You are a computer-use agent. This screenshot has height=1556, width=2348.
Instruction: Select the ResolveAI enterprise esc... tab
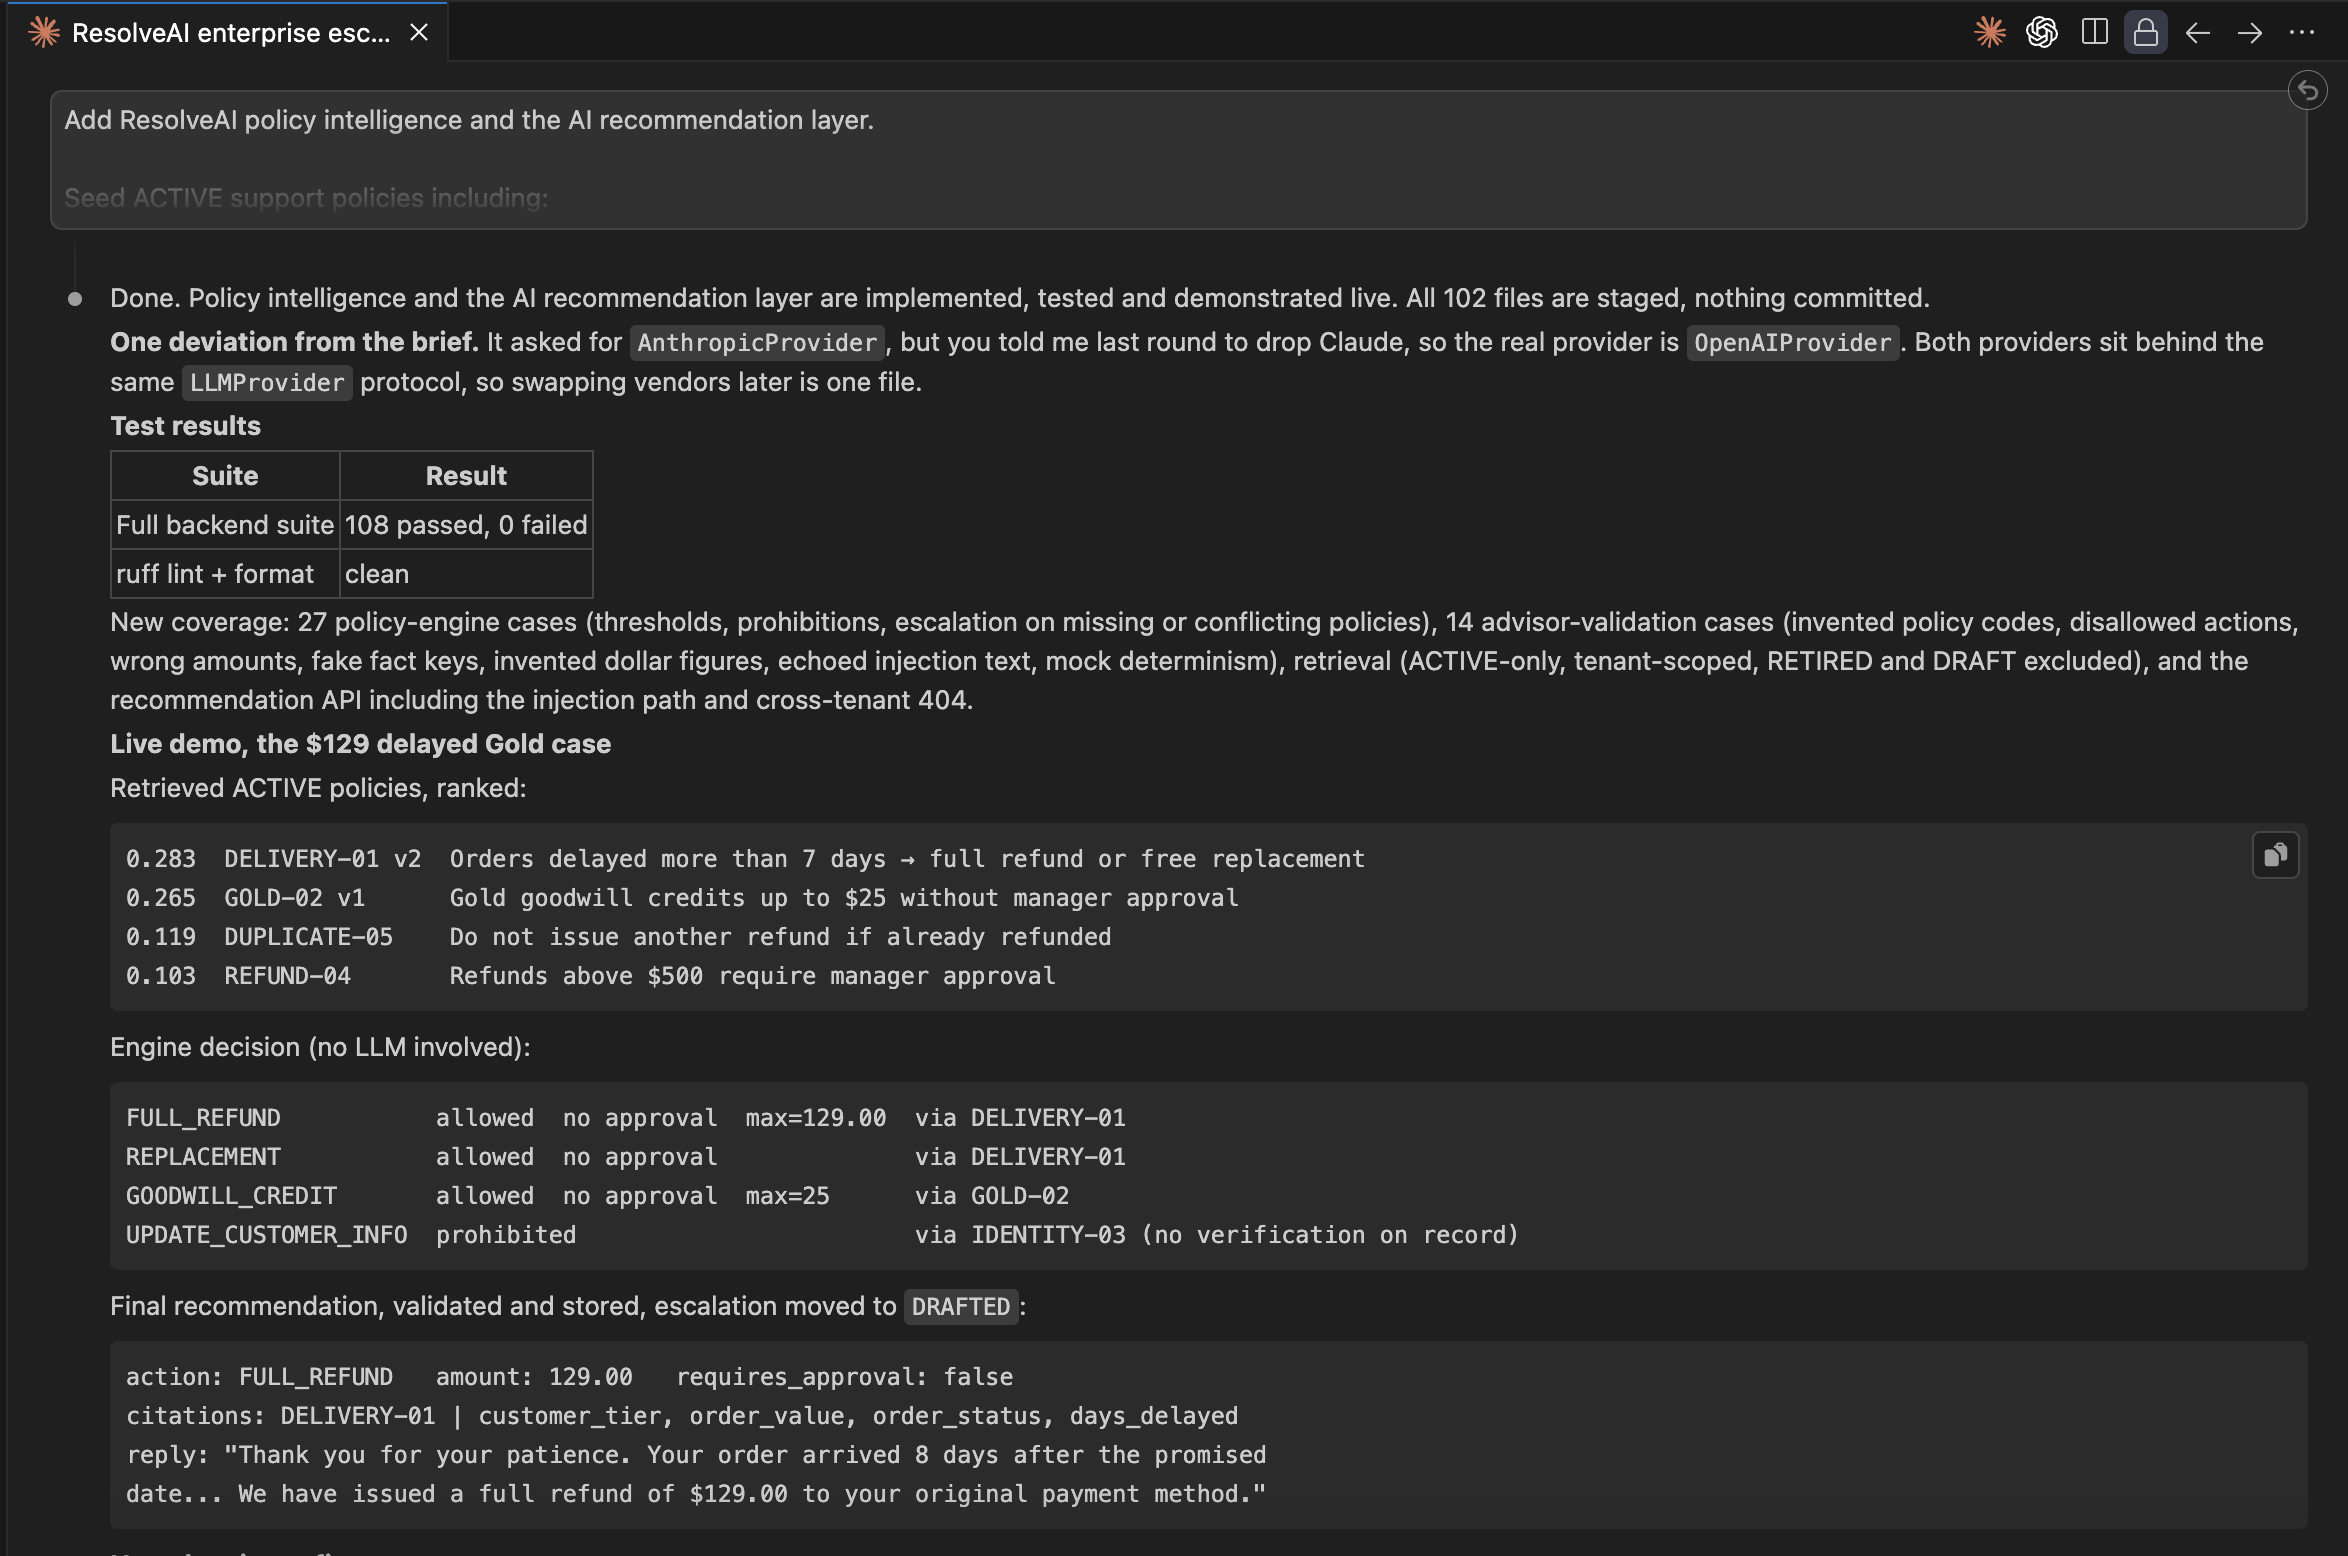click(228, 33)
